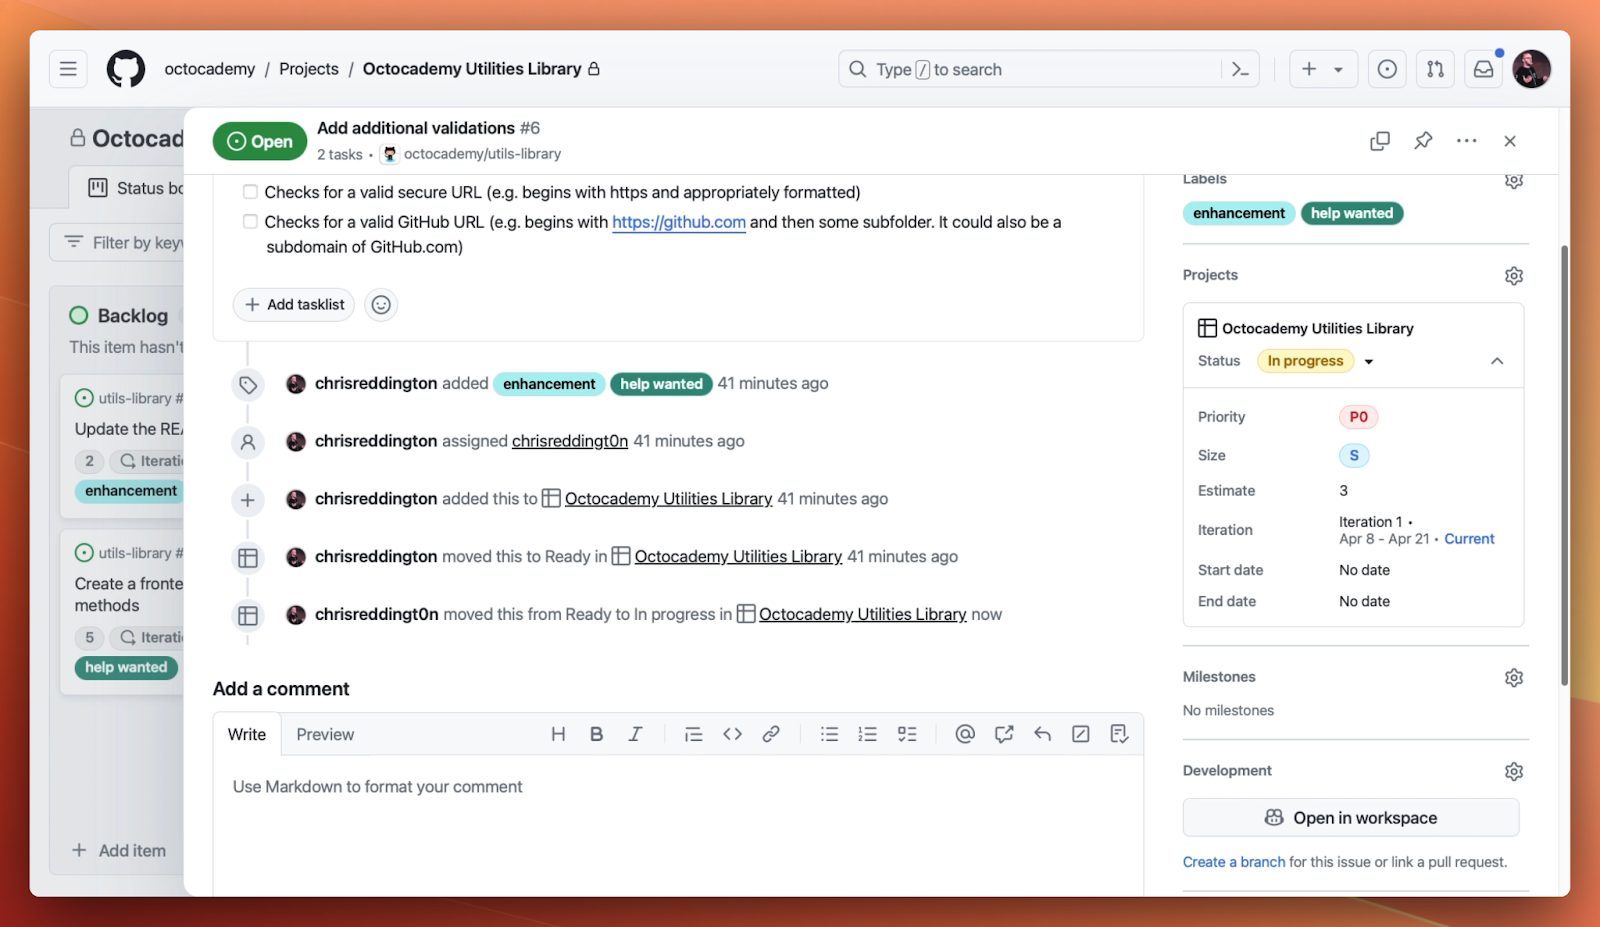The height and width of the screenshot is (927, 1600).
Task: Open the emoji picker below the tasklist
Action: [x=380, y=304]
